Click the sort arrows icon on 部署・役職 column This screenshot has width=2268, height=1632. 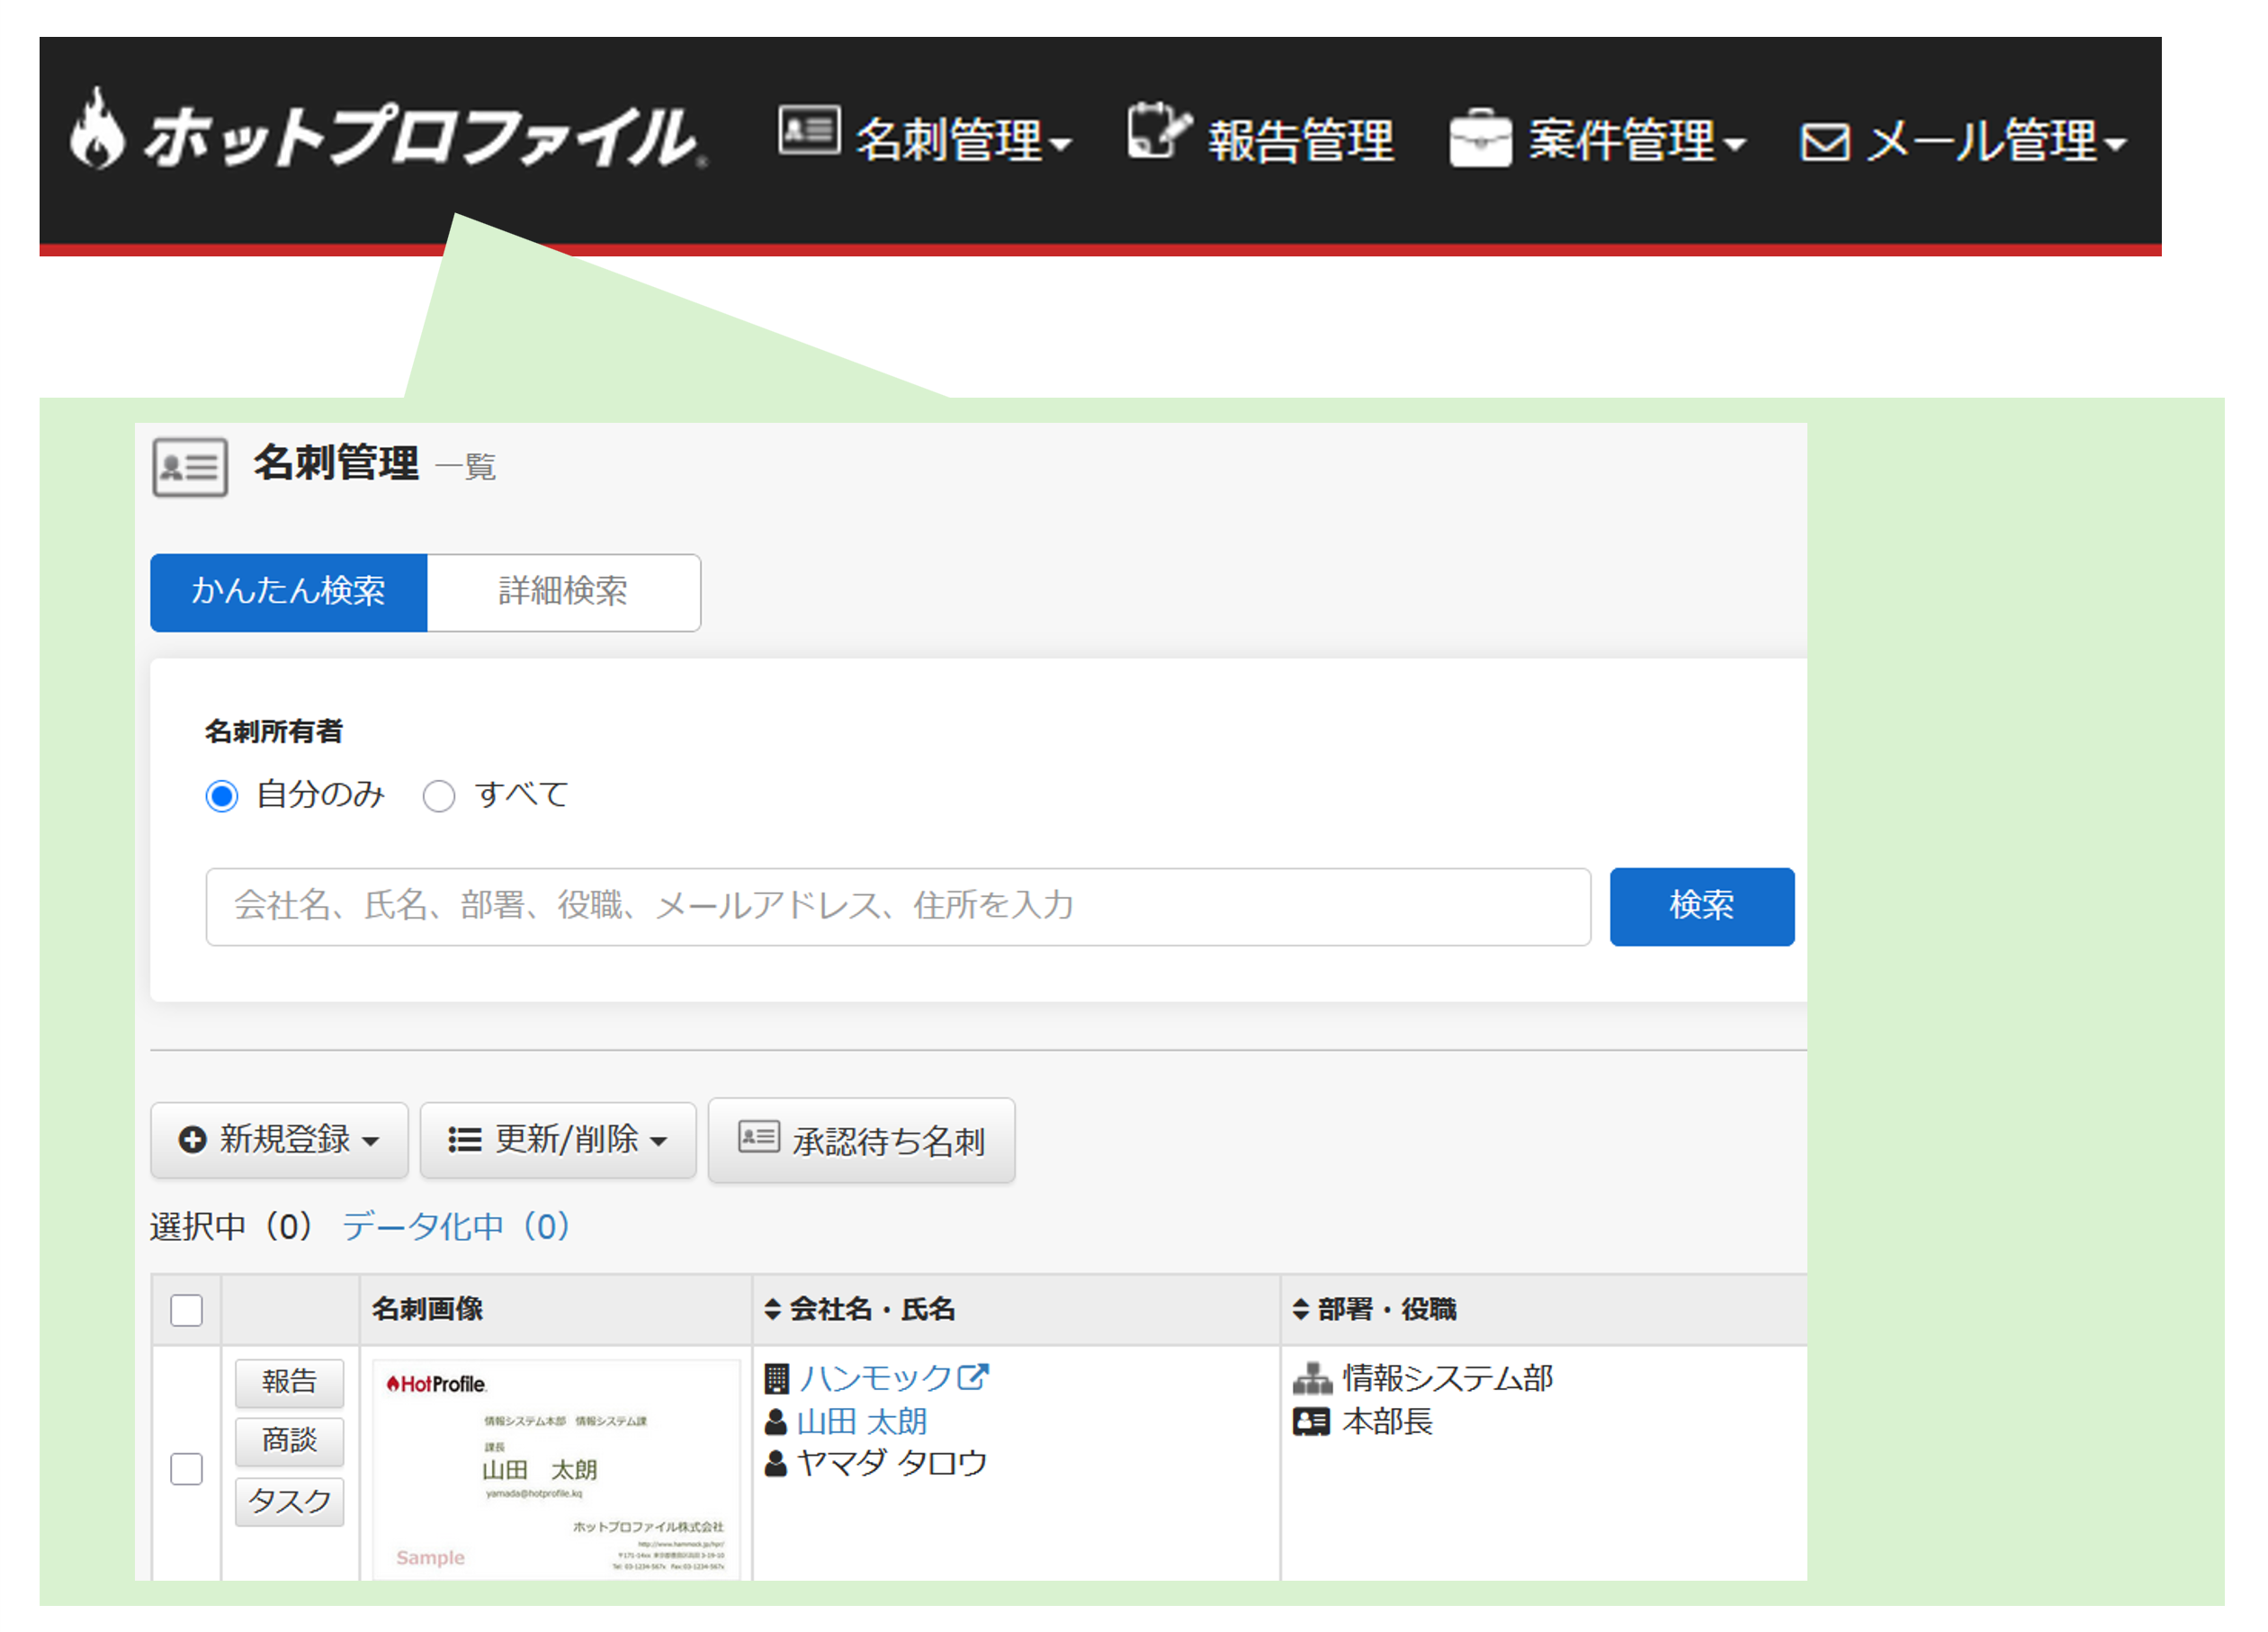coord(1300,1309)
